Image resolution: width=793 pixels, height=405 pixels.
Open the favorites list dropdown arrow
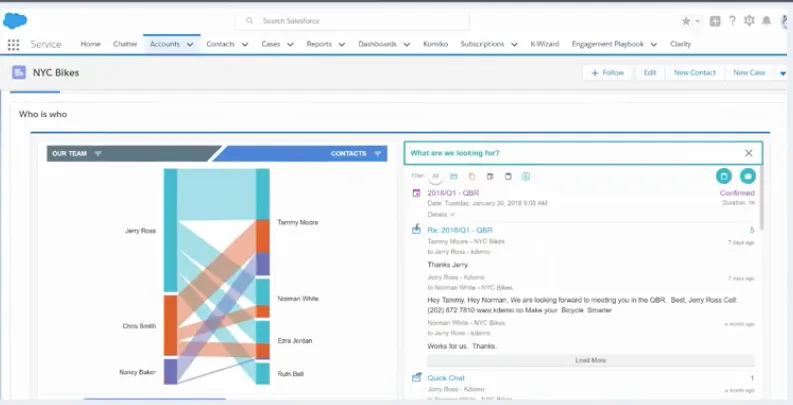click(x=697, y=21)
